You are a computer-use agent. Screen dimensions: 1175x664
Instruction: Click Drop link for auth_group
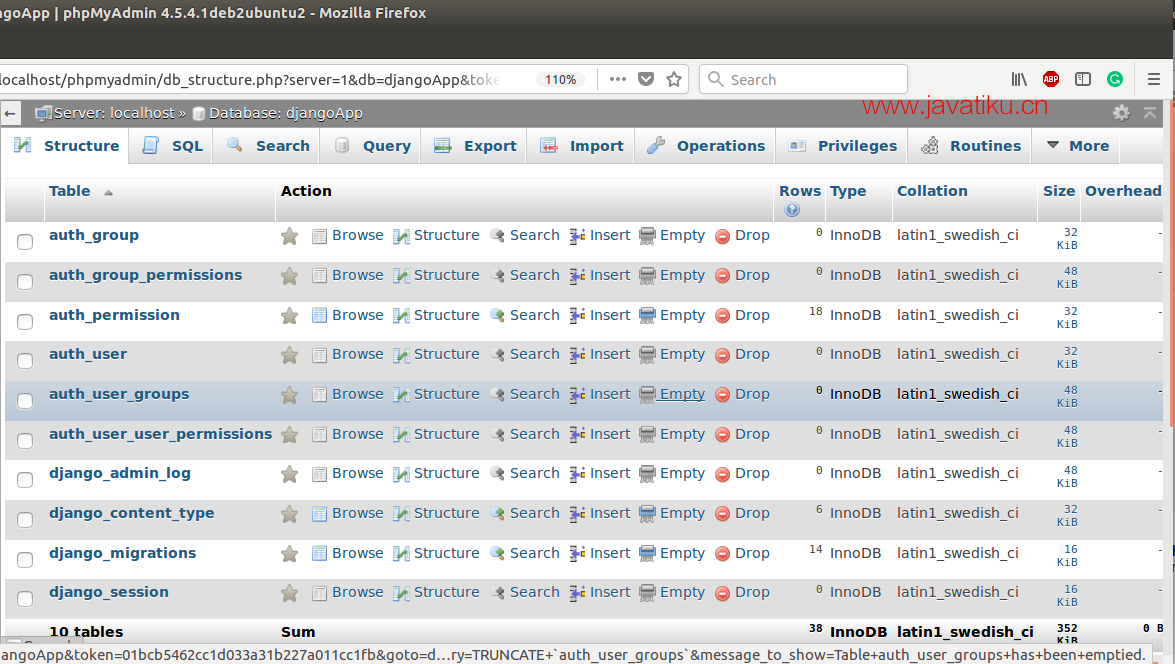(752, 235)
